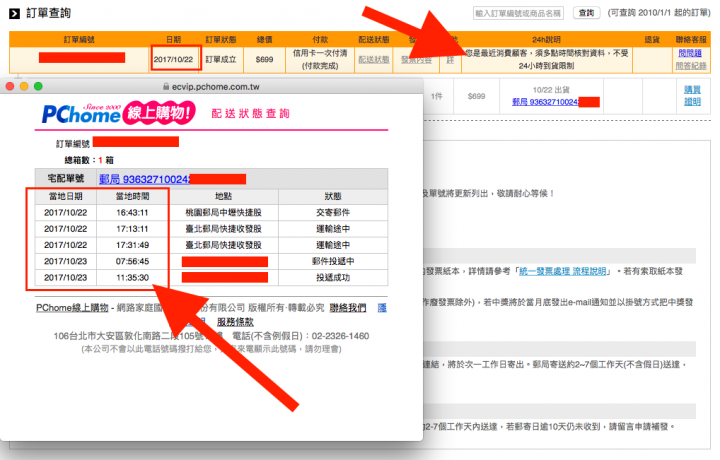Close the popup window with red button
Screen dimensions: 720x460
coord(10,86)
